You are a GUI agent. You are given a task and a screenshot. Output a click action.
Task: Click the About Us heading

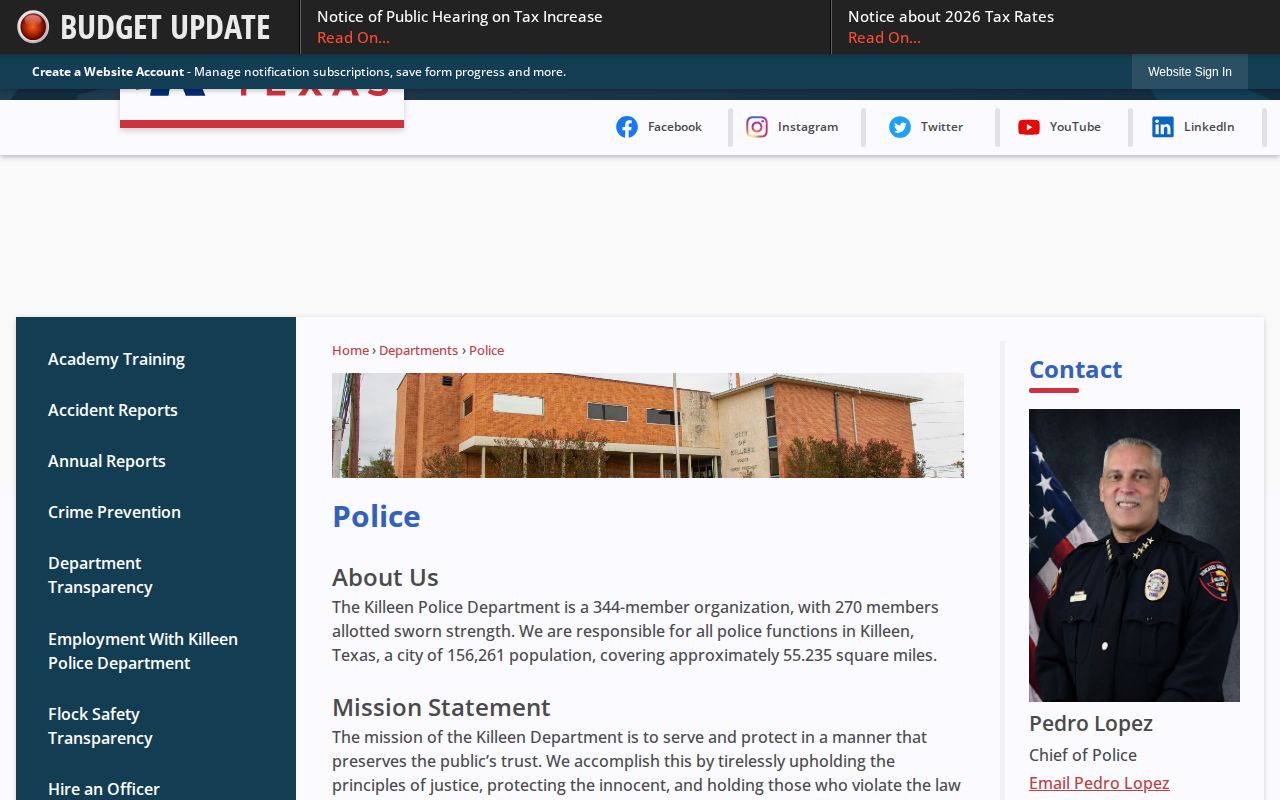point(385,577)
